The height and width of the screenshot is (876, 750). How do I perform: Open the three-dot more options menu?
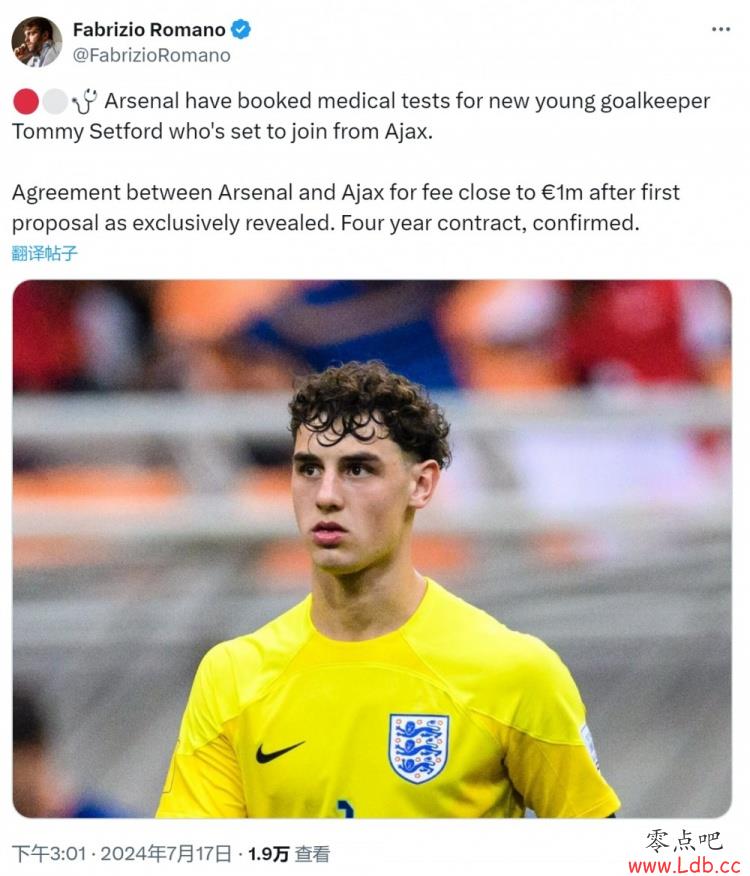tap(721, 29)
